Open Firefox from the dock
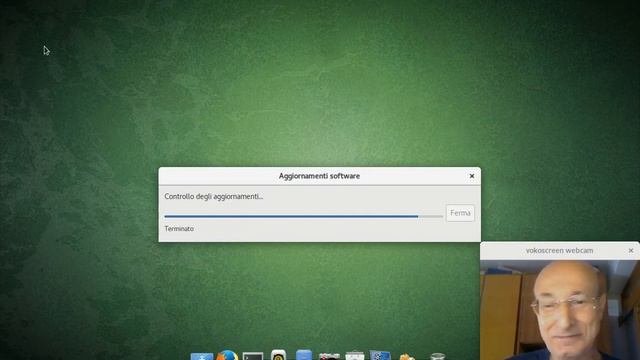 point(227,355)
